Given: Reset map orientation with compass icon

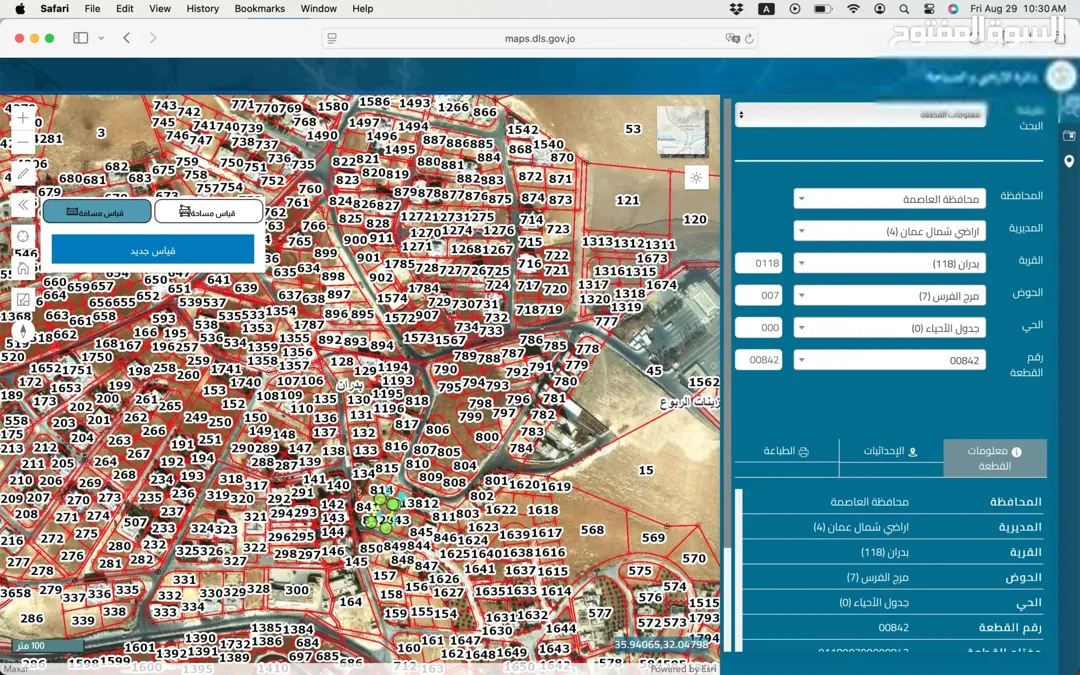Looking at the screenshot, I should tap(23, 331).
